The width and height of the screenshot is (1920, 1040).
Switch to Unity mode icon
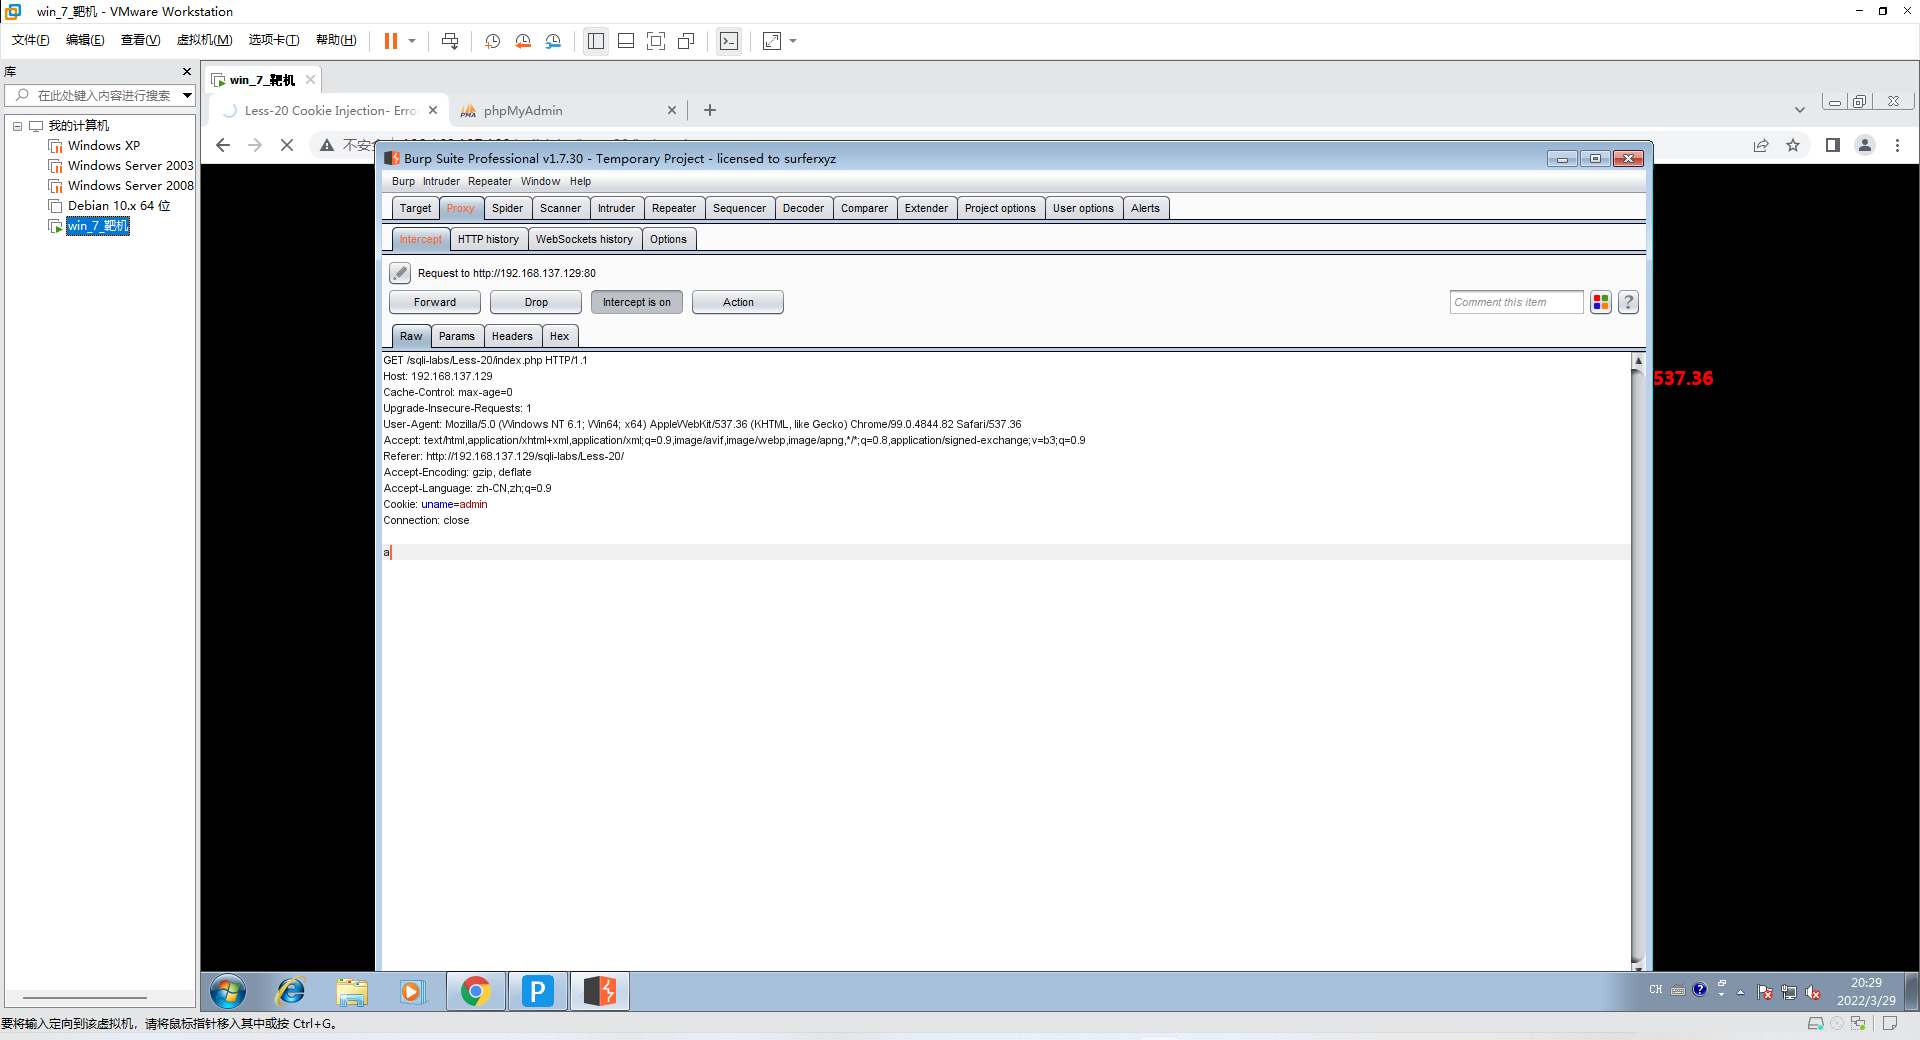pos(686,41)
